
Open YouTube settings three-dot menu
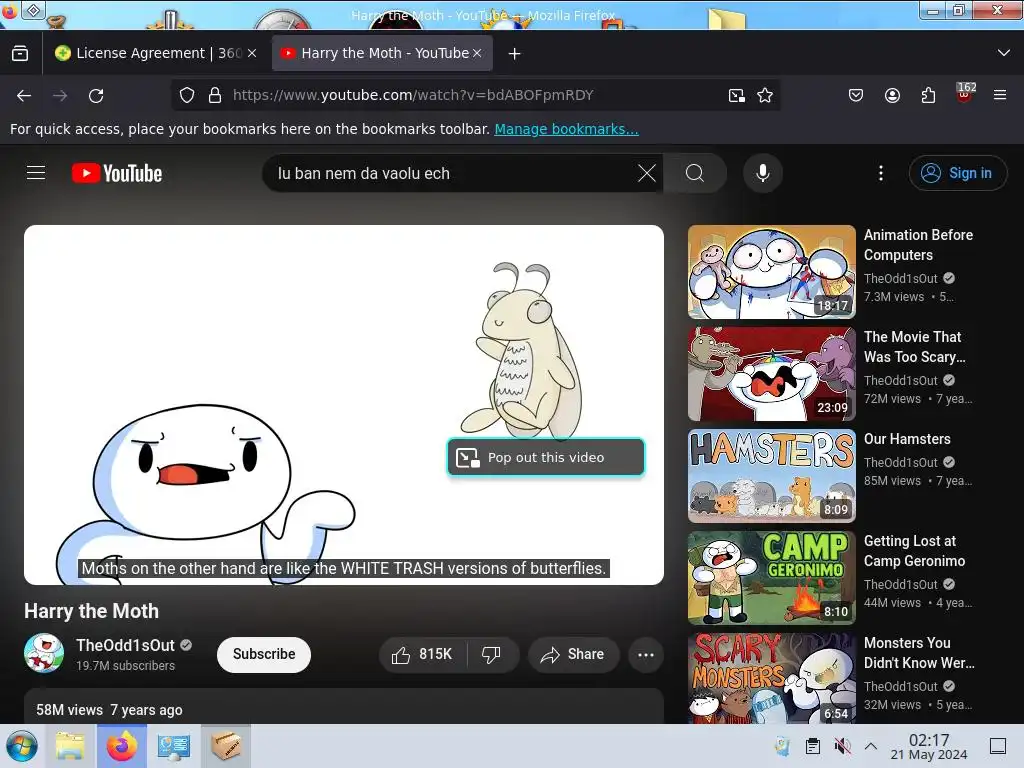point(881,173)
